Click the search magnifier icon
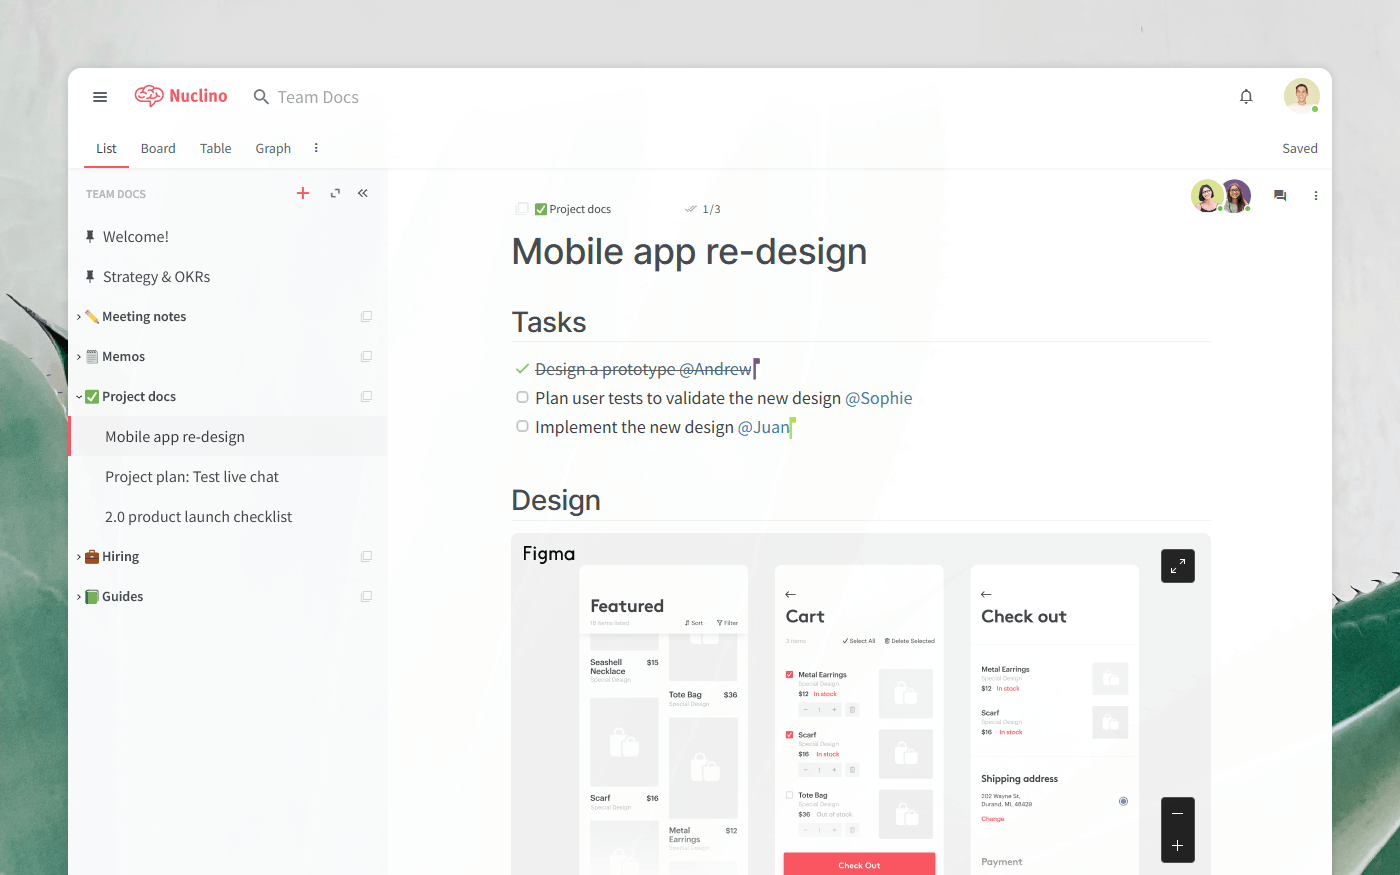 [x=261, y=97]
